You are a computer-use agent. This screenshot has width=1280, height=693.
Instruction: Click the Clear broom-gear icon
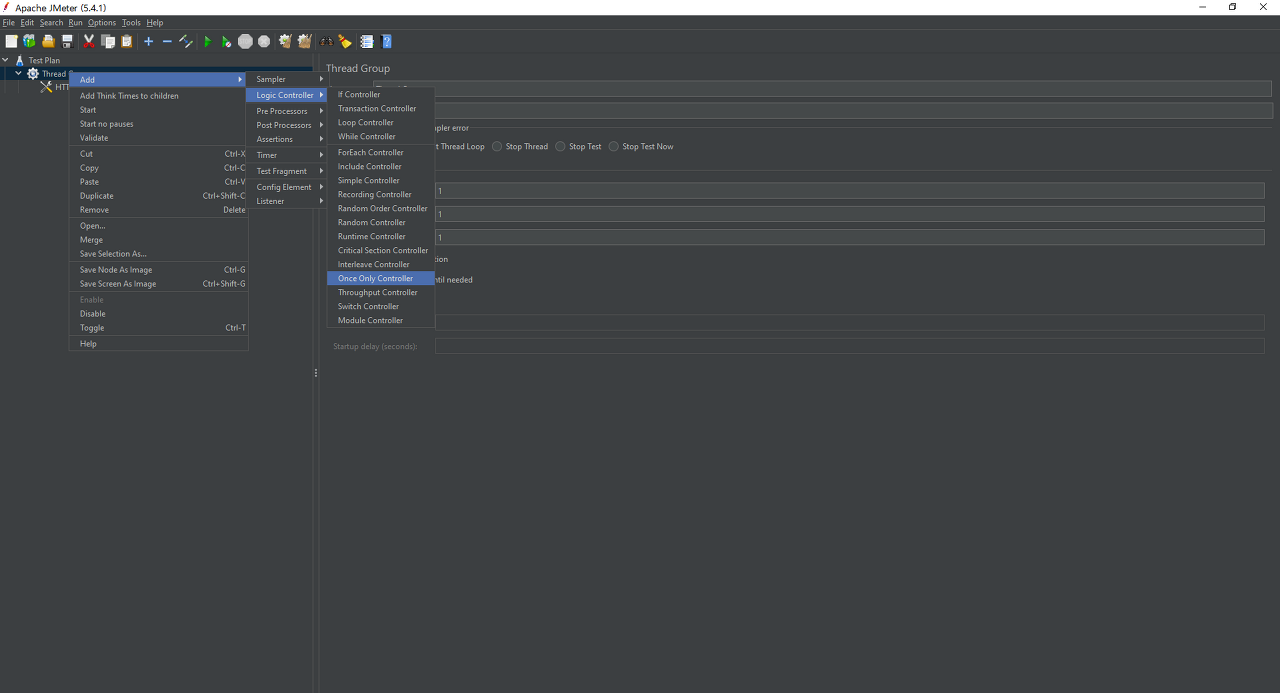285,41
